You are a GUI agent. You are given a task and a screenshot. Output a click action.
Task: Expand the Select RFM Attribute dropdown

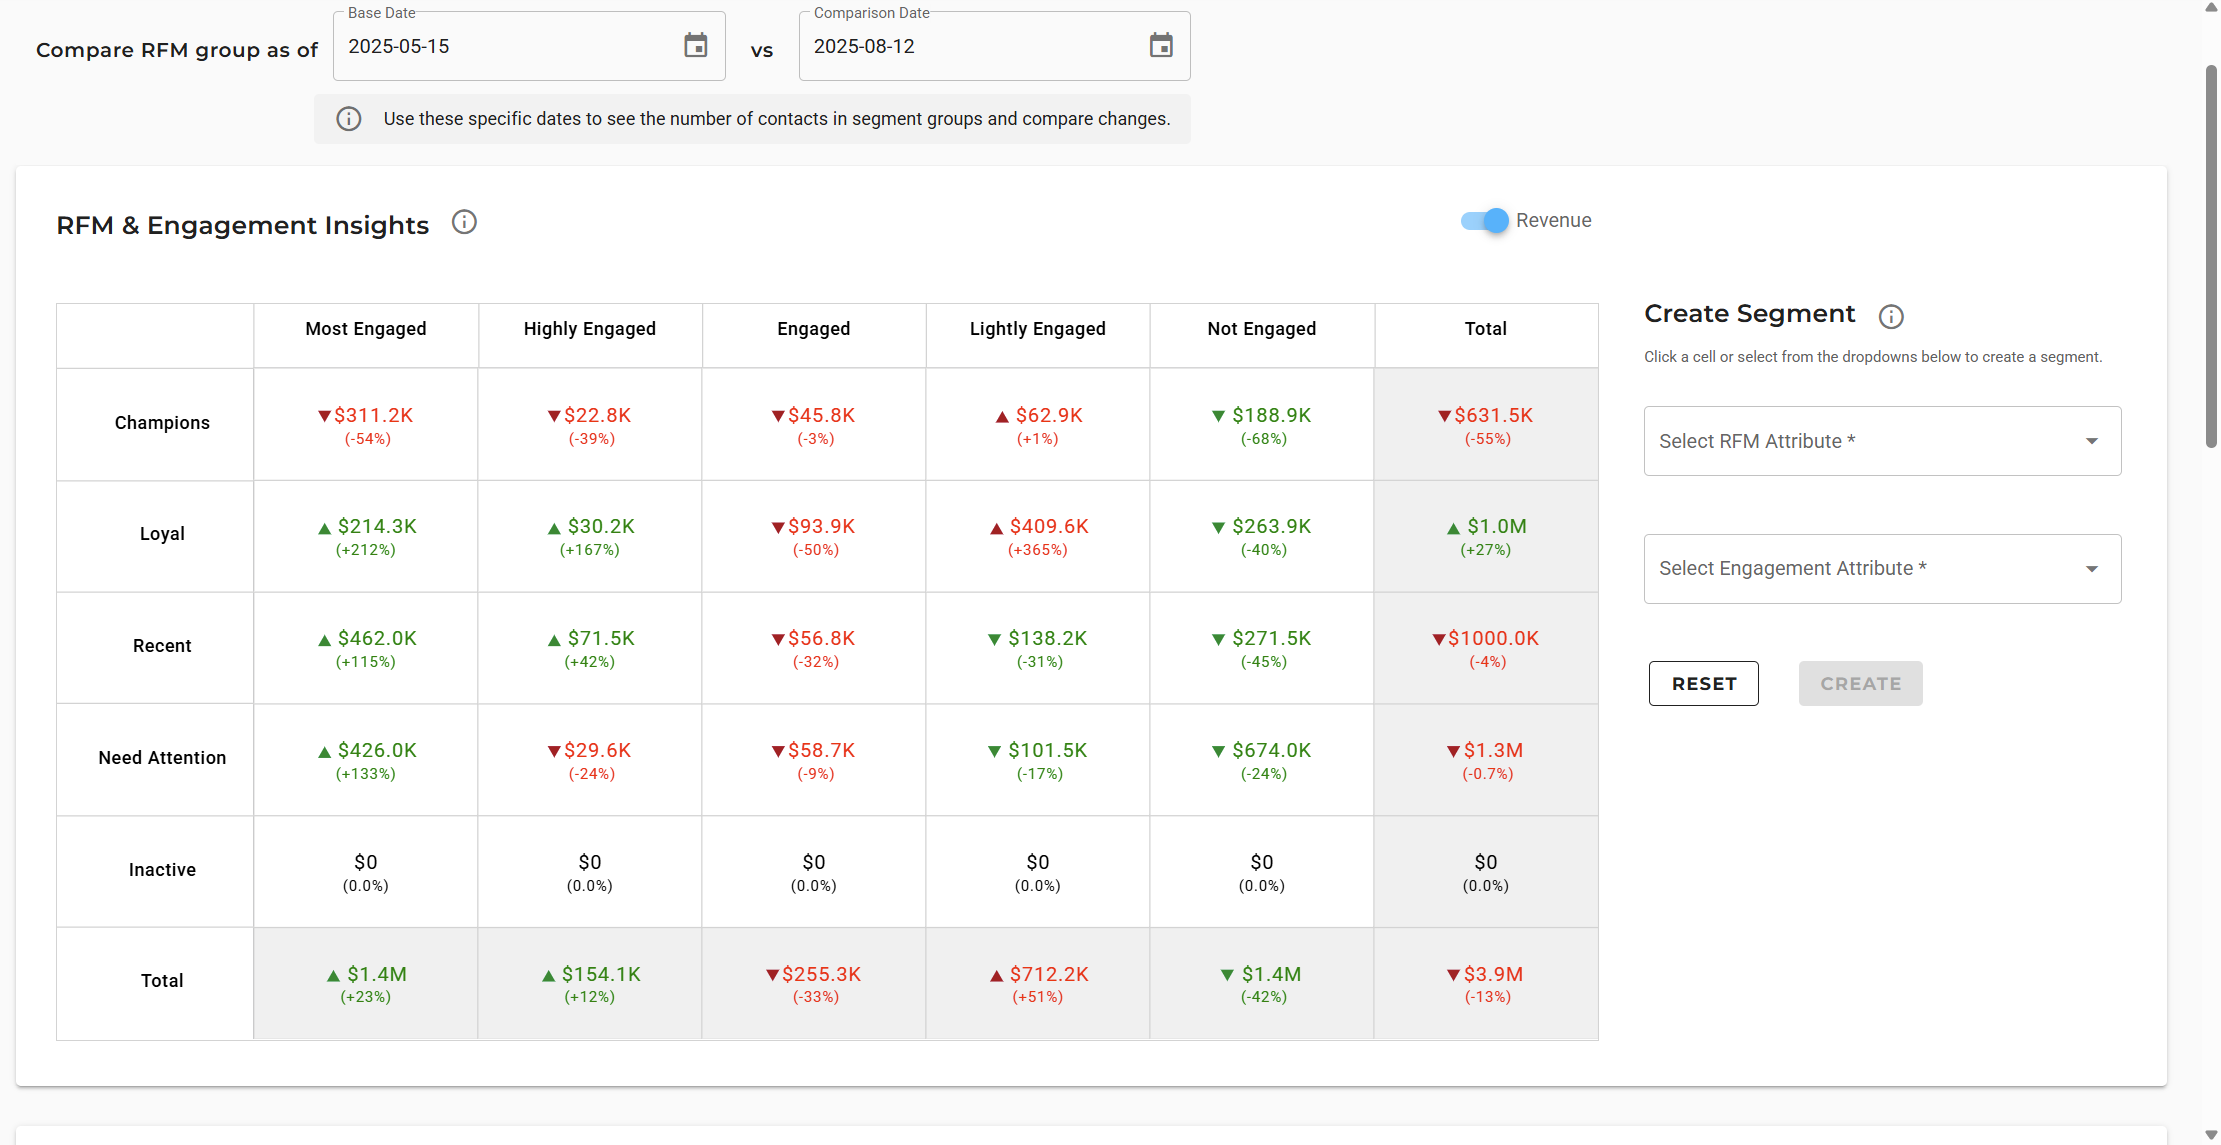pos(1882,441)
